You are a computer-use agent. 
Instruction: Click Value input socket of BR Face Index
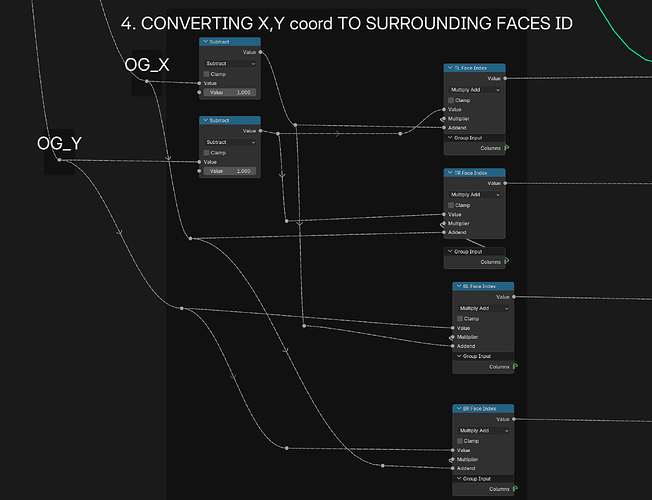pyautogui.click(x=453, y=450)
